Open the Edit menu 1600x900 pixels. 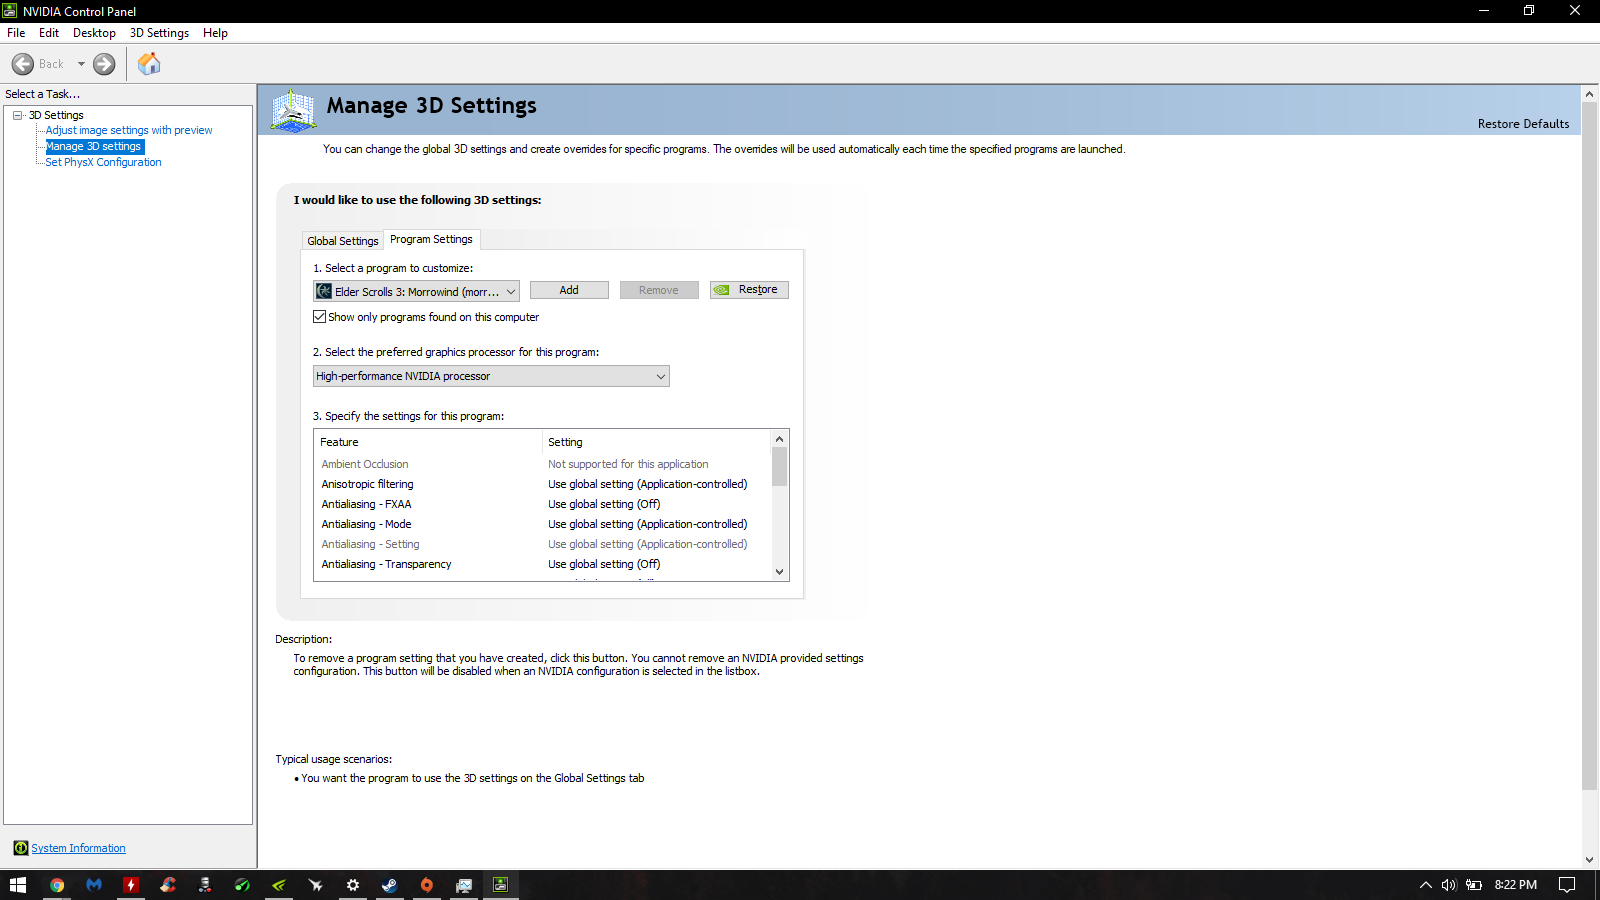click(49, 33)
